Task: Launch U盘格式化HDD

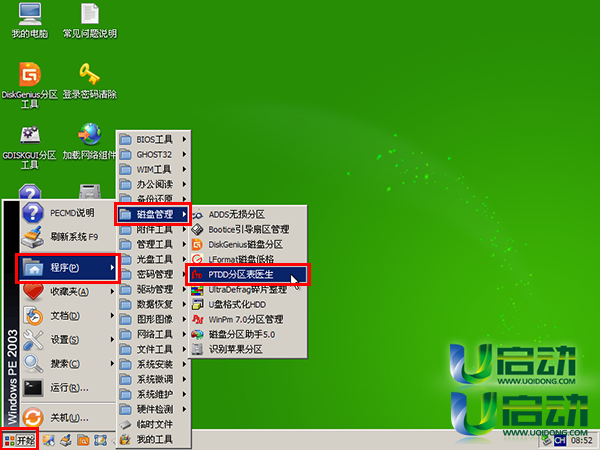Action: (248, 304)
